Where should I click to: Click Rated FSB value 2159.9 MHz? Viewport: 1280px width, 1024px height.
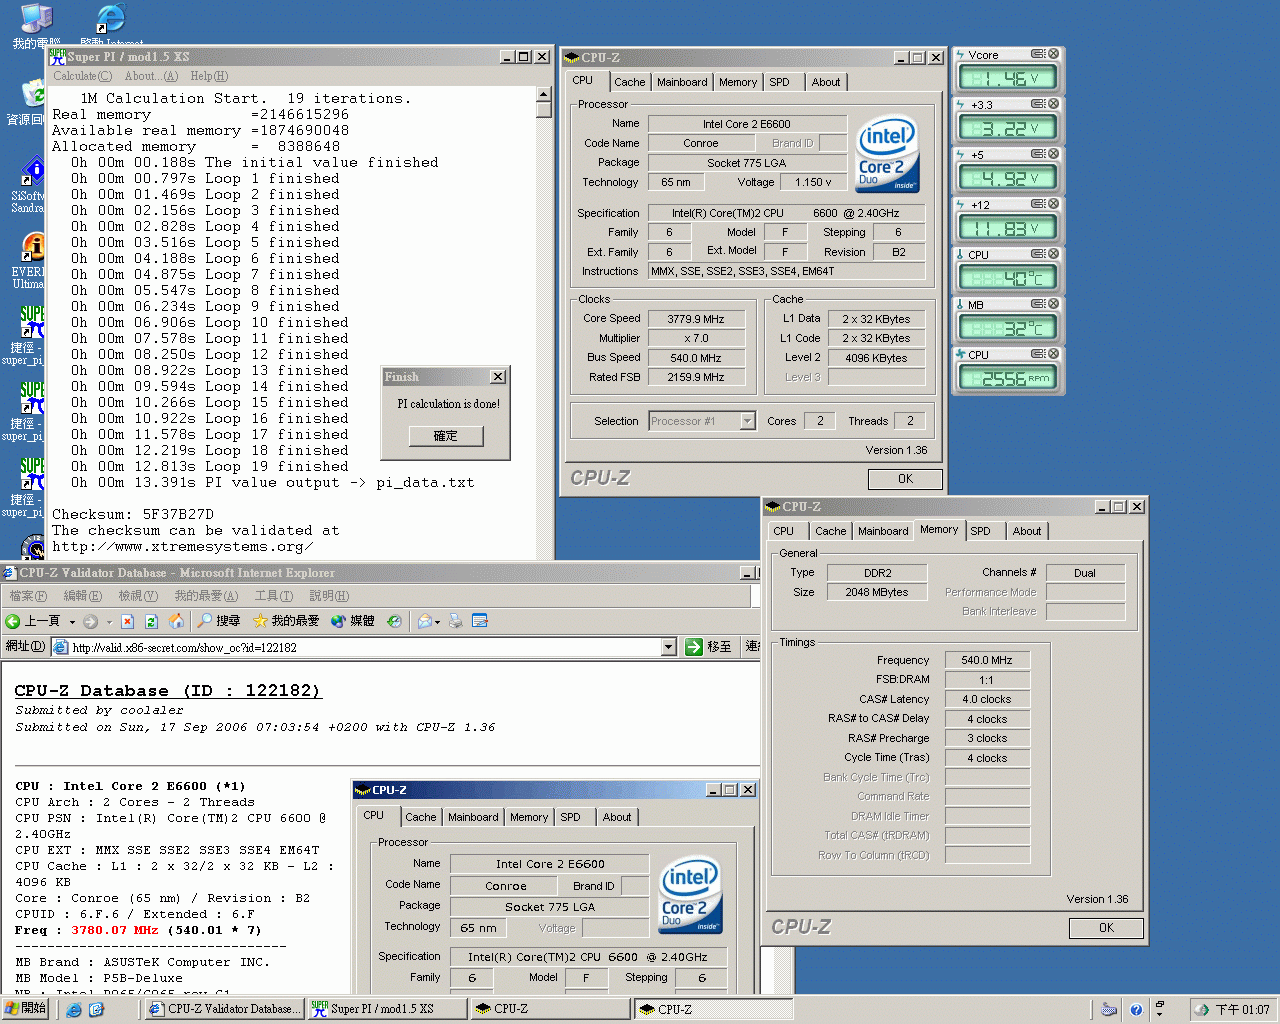(x=697, y=377)
